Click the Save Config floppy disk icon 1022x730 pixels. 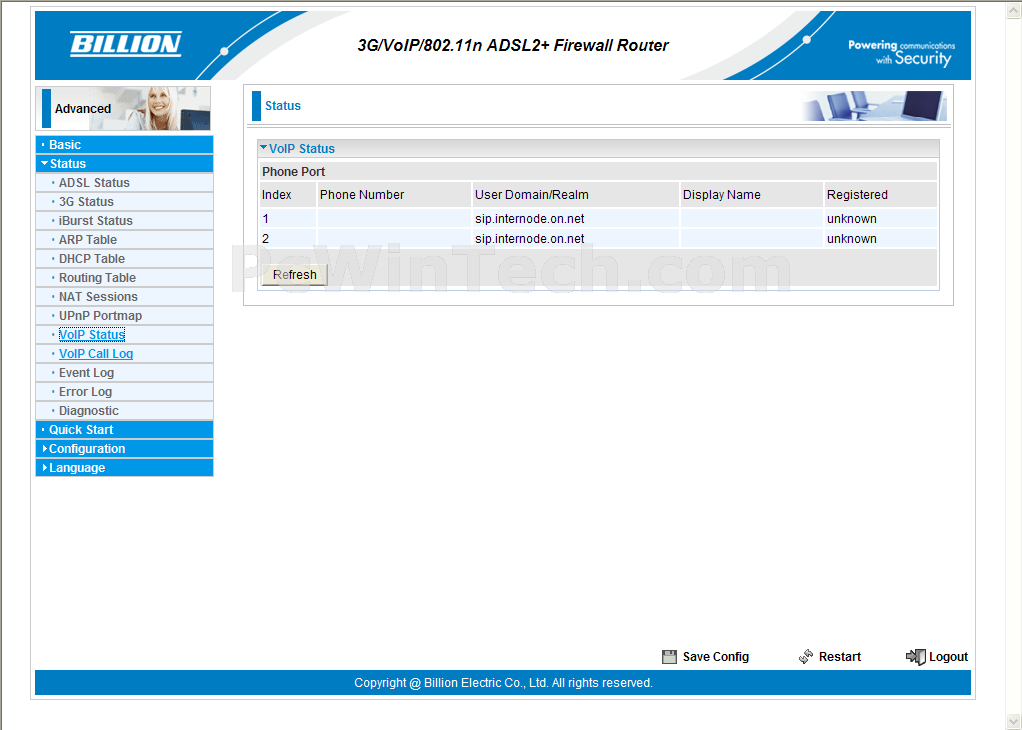[669, 657]
